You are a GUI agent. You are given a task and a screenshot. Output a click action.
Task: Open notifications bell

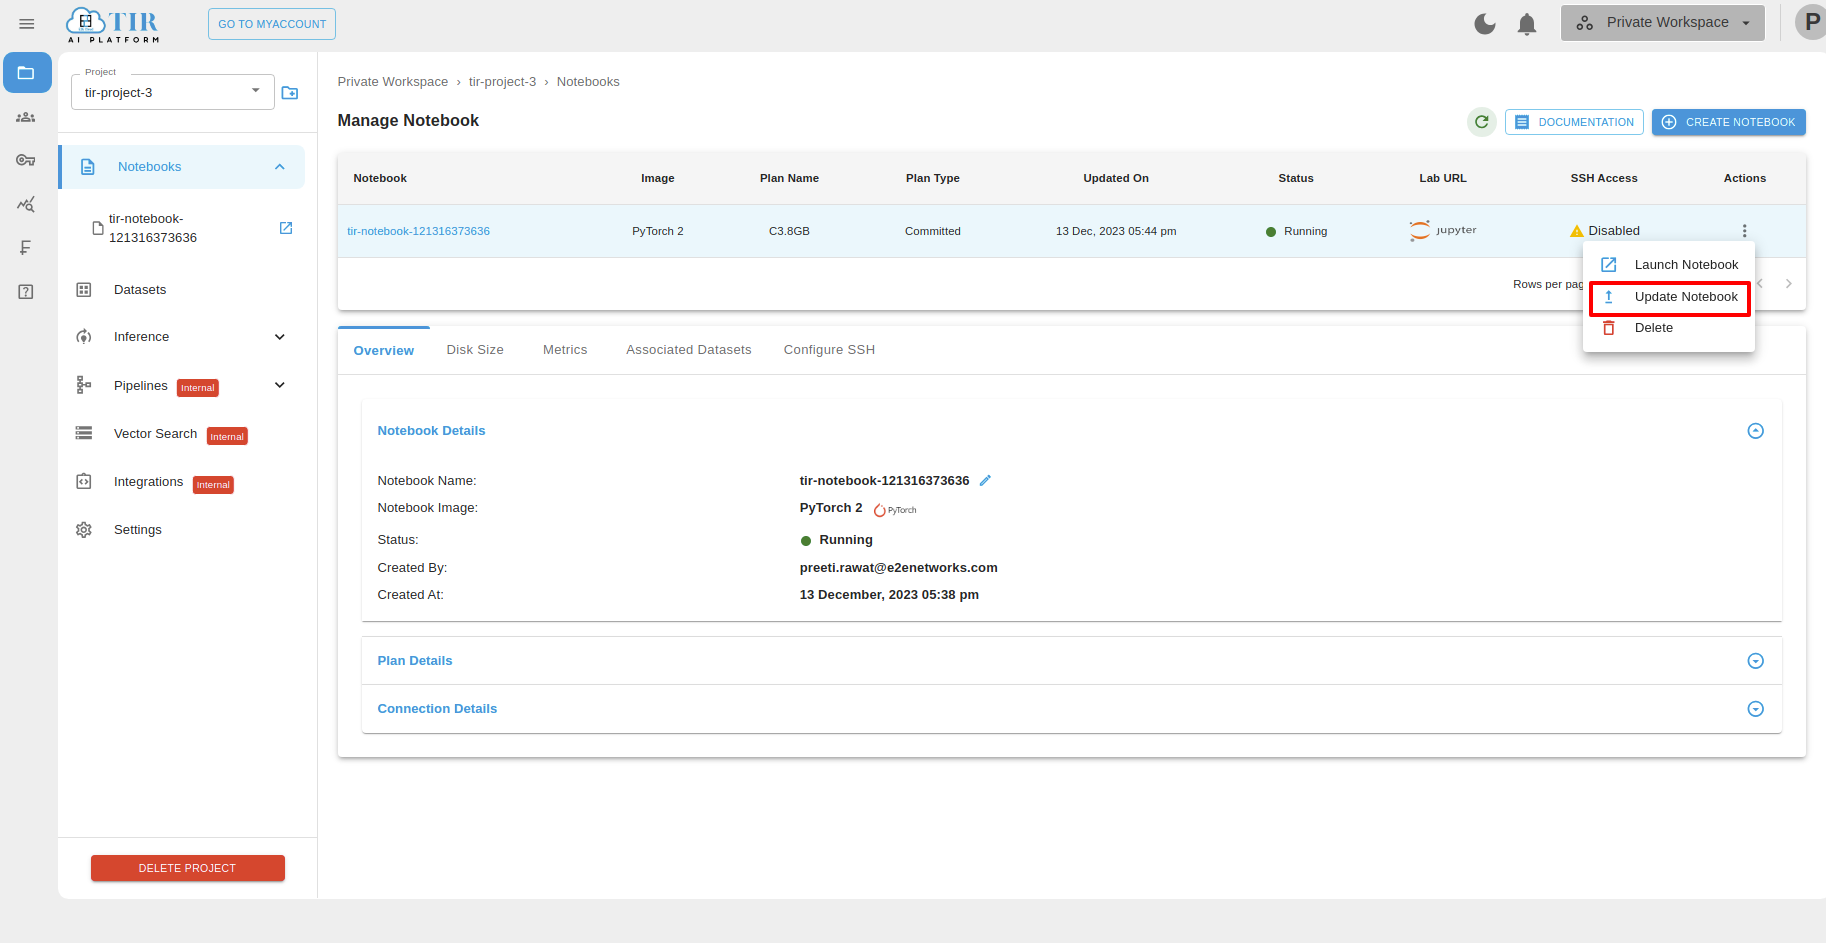[x=1527, y=24]
